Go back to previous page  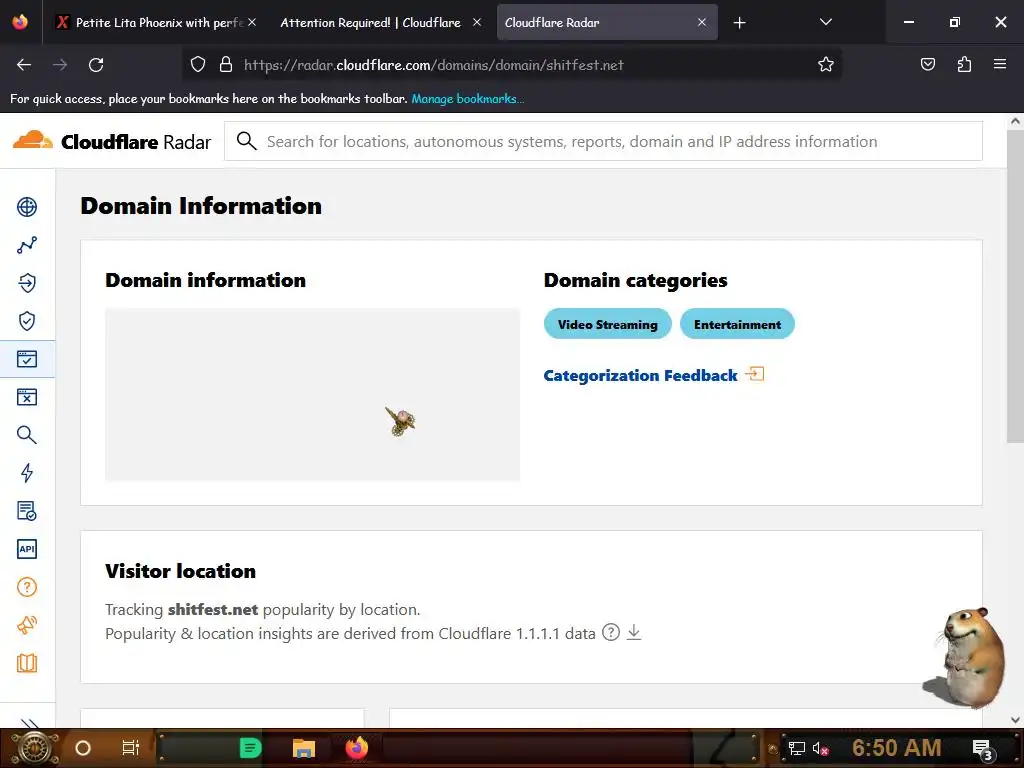(24, 65)
